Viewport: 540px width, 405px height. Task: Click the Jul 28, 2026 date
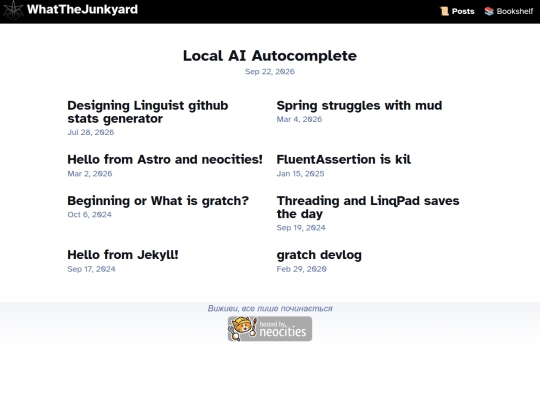pos(91,132)
